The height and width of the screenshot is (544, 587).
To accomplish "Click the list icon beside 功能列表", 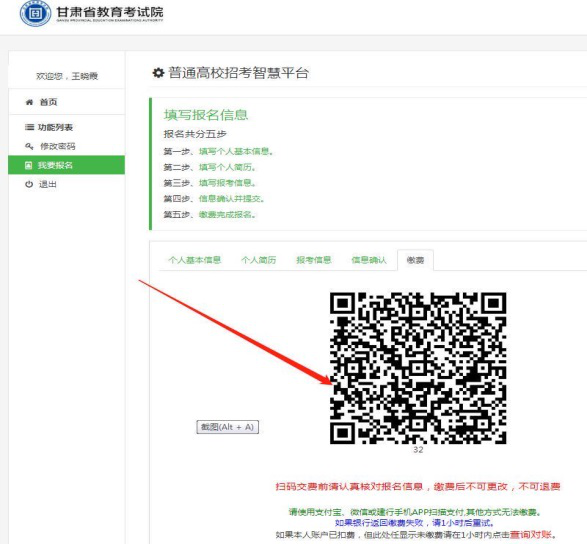I will (x=29, y=127).
